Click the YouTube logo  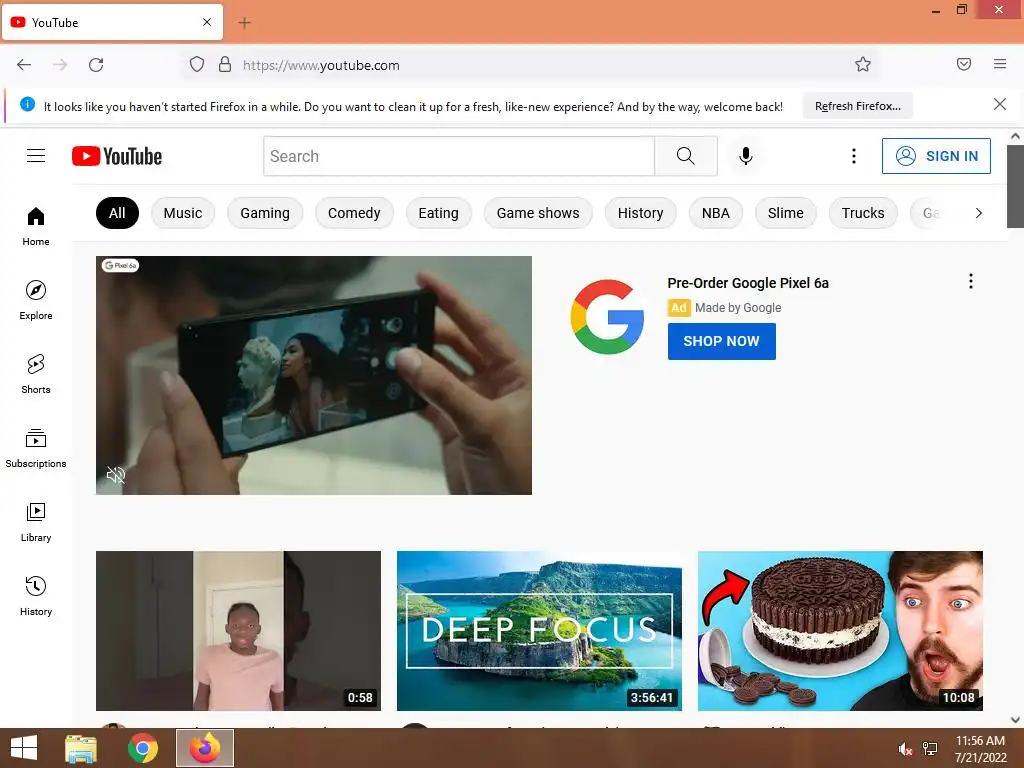click(117, 156)
